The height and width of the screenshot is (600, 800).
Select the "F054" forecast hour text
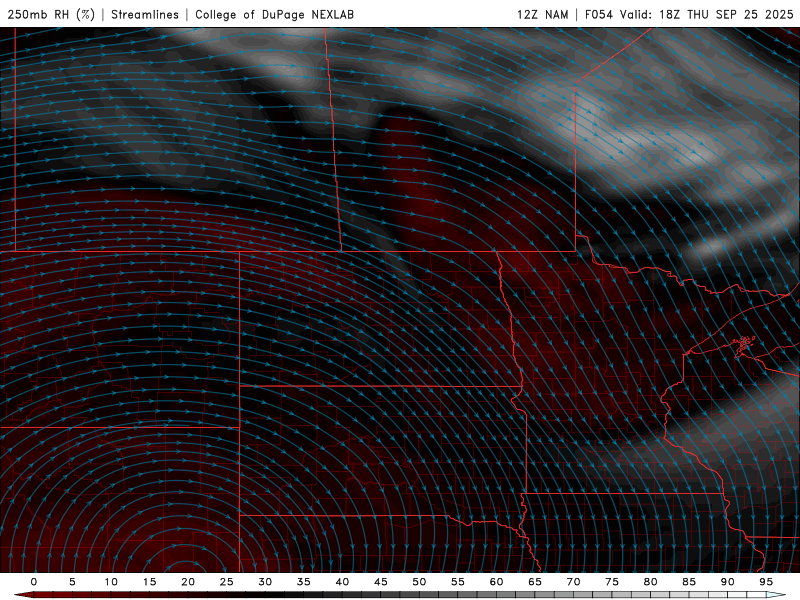599,14
